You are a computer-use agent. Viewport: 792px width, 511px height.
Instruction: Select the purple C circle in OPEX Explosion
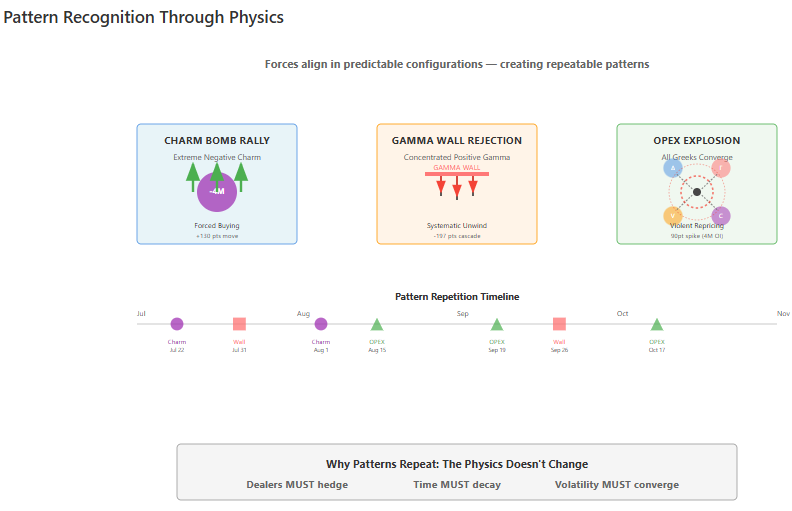[721, 216]
